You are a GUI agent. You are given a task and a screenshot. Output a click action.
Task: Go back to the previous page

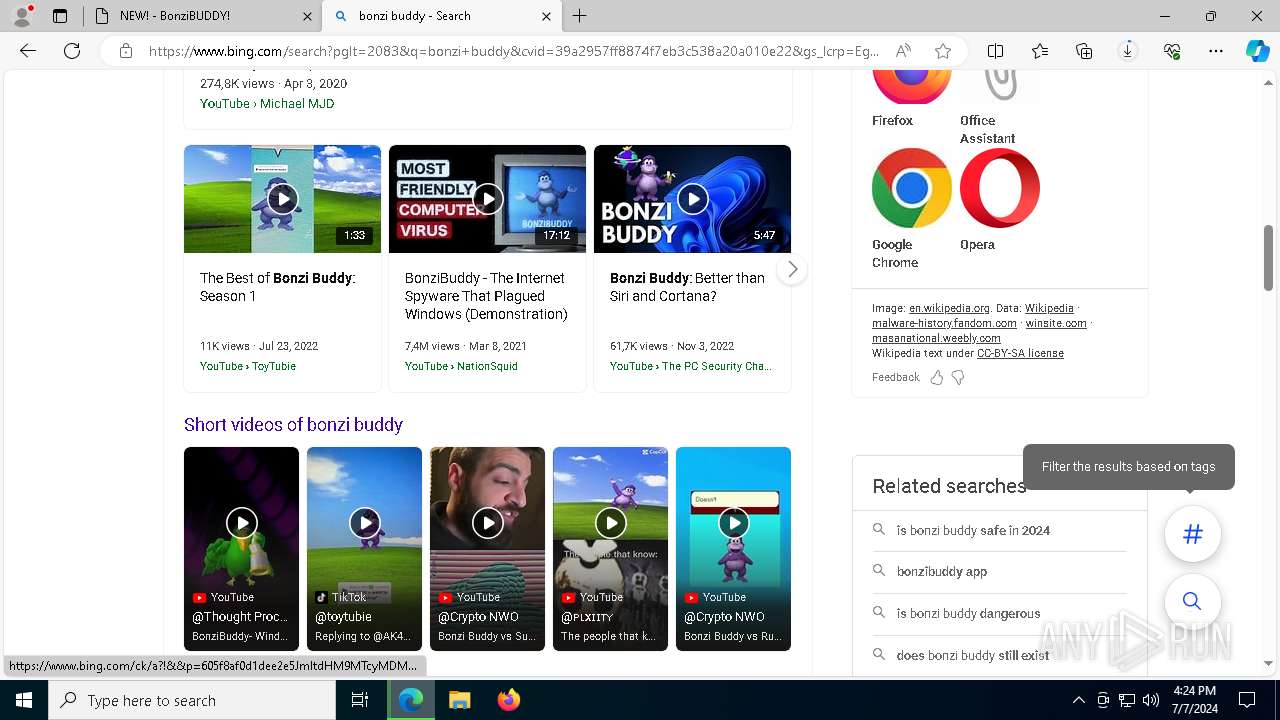coord(28,51)
